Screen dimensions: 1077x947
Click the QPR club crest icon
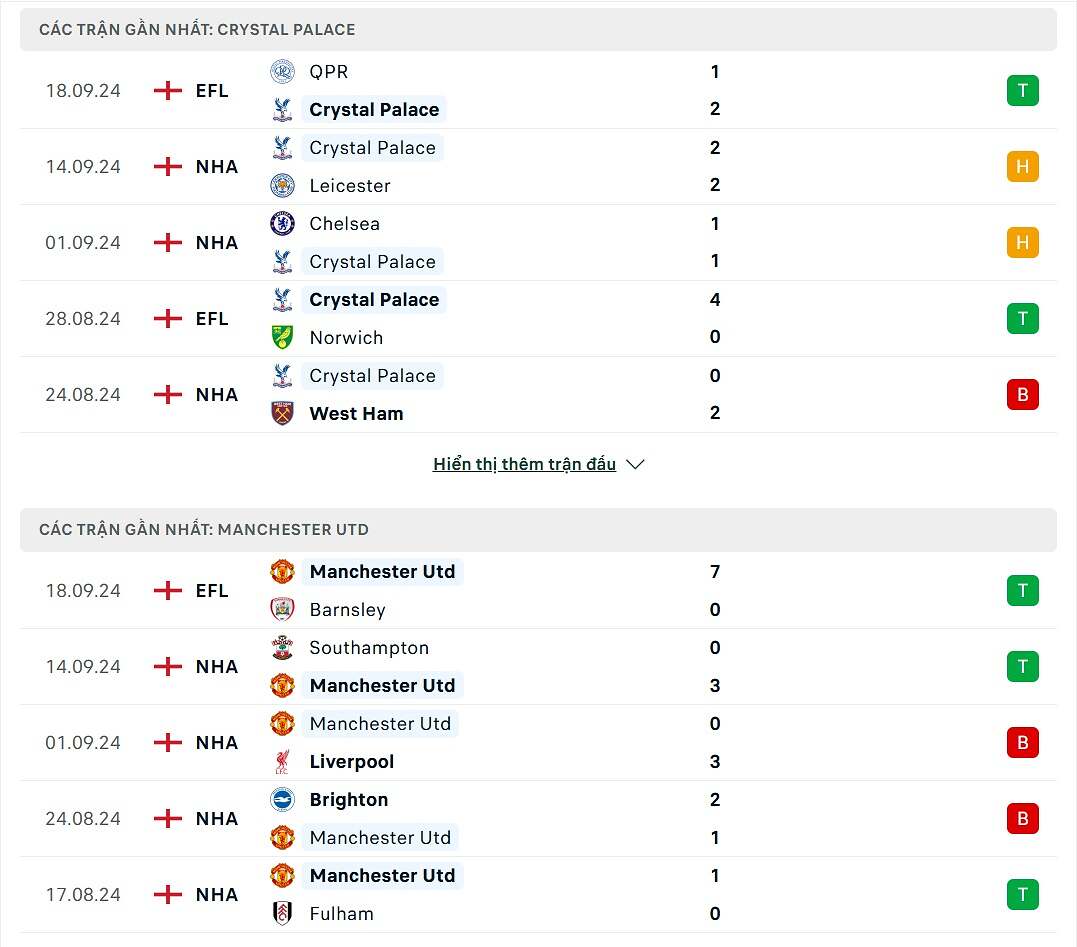[282, 72]
